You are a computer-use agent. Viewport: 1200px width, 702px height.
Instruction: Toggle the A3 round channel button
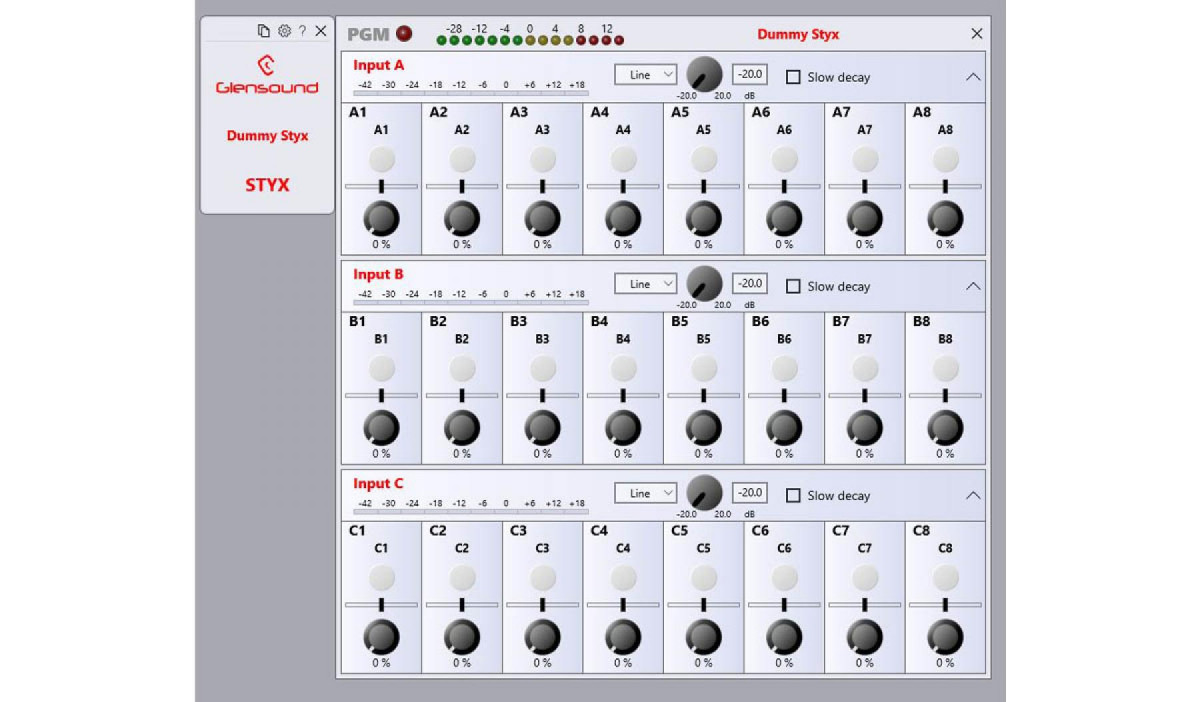pos(542,159)
